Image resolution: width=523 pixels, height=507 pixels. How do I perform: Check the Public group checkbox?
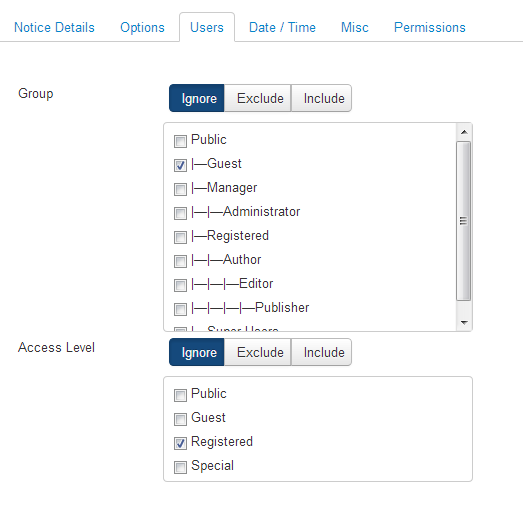coord(180,141)
